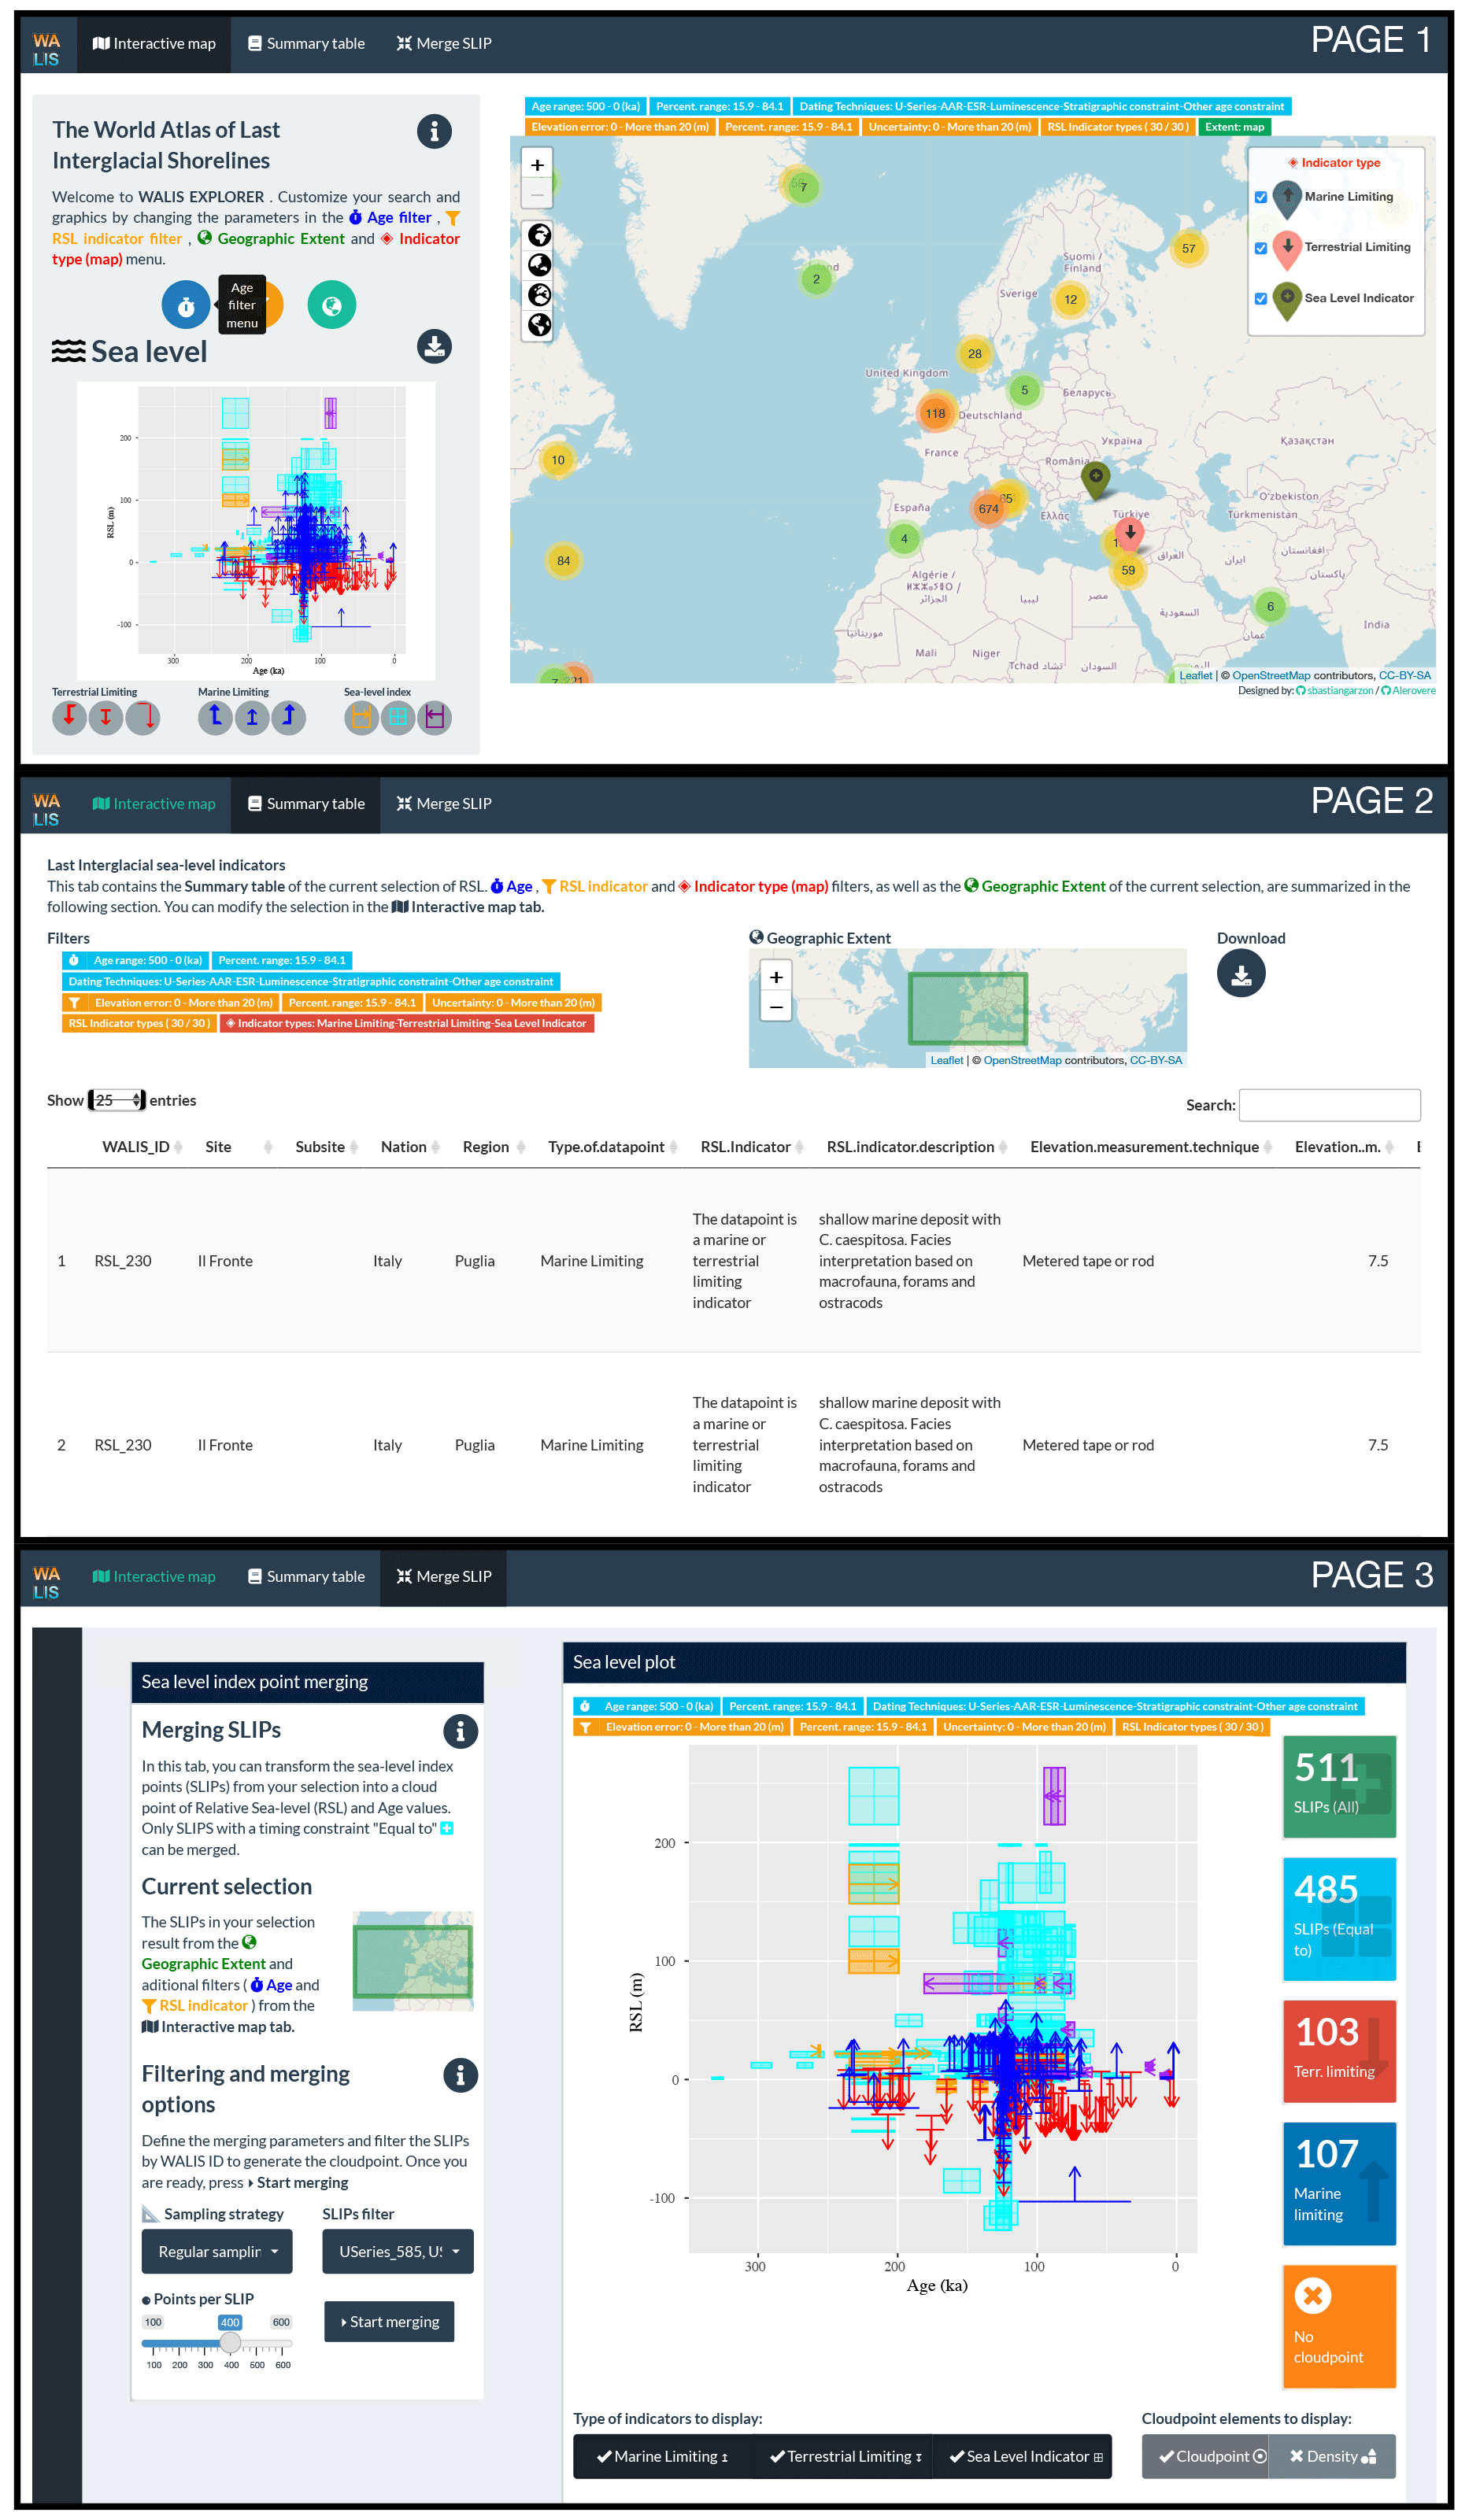Switch to Summary table tab on page 1
1469x2520 pixels.
pyautogui.click(x=306, y=44)
